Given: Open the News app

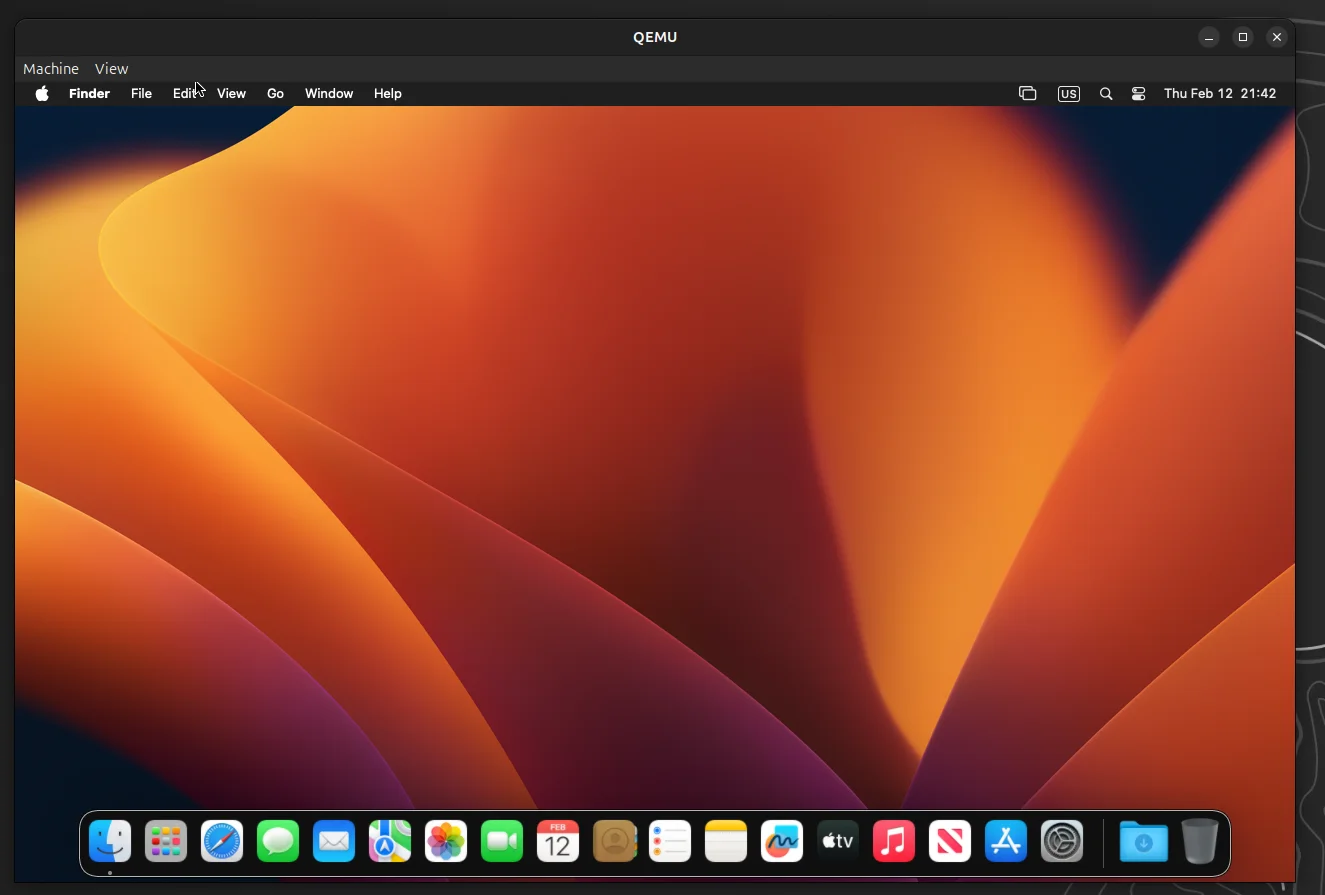Looking at the screenshot, I should coord(949,842).
